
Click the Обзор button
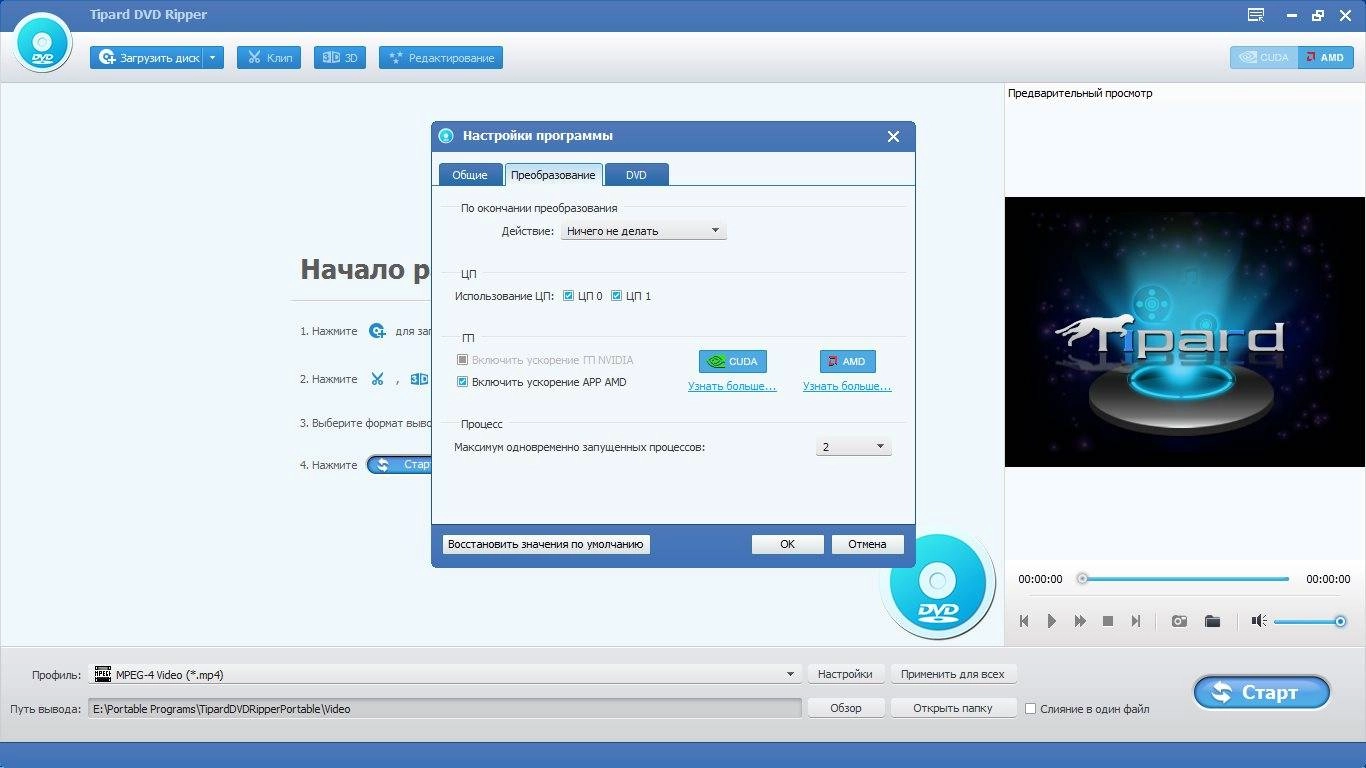click(846, 708)
